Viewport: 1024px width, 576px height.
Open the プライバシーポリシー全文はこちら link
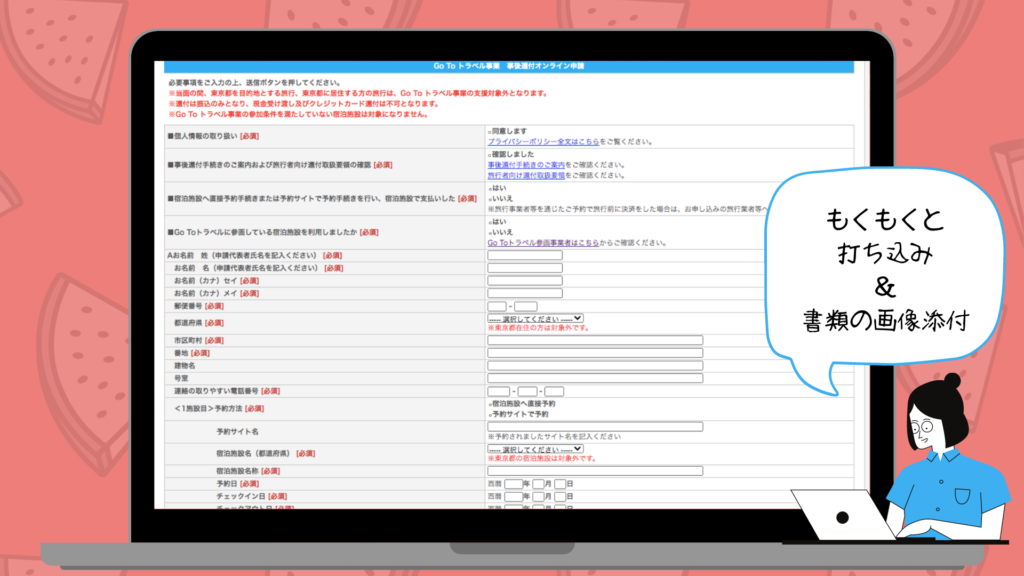tap(543, 142)
